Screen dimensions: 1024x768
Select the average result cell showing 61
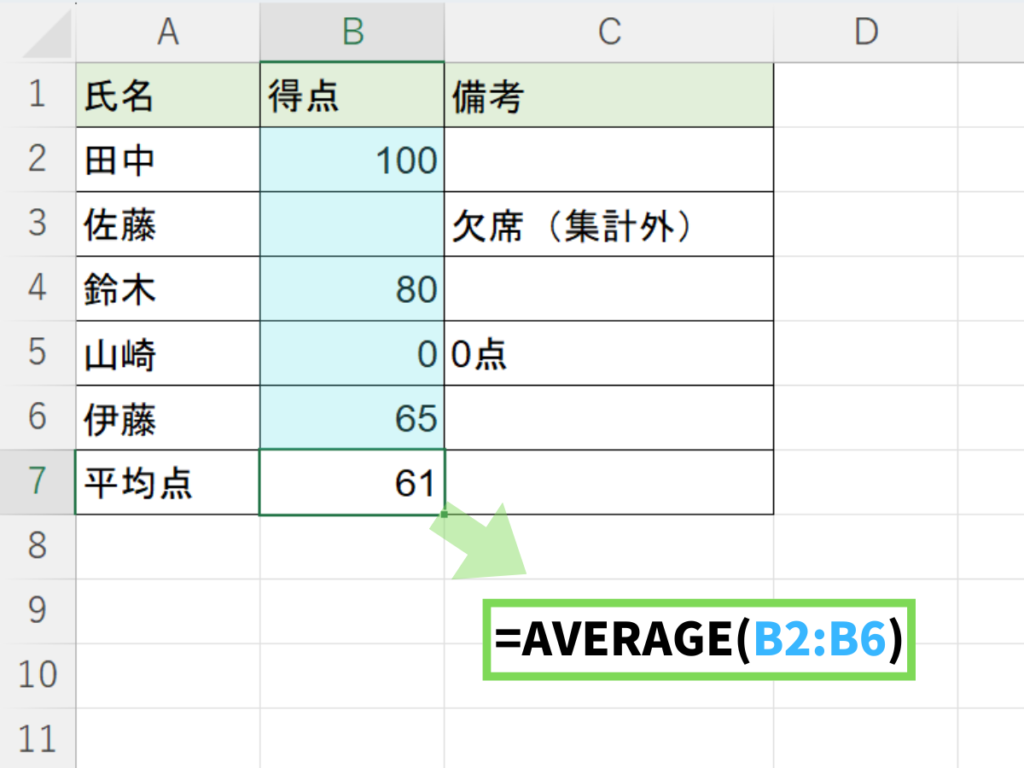(x=352, y=483)
